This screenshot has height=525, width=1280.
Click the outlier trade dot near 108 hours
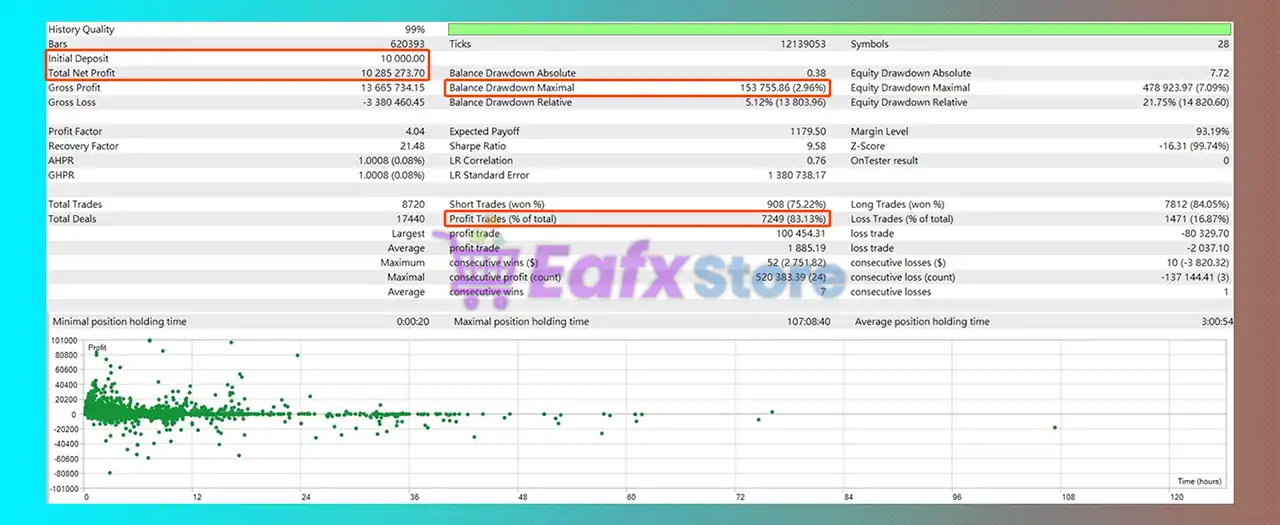tap(1054, 428)
